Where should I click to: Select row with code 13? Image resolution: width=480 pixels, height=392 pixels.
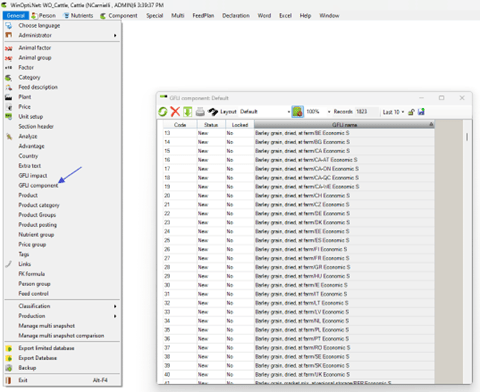pos(299,133)
